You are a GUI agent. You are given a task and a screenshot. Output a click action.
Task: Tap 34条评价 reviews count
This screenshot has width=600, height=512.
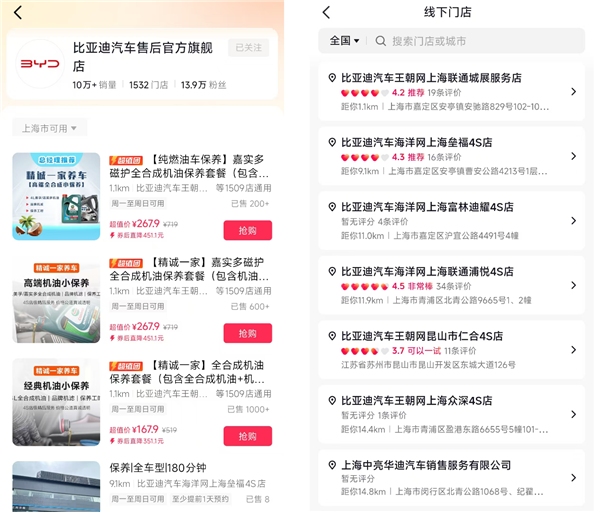click(454, 286)
